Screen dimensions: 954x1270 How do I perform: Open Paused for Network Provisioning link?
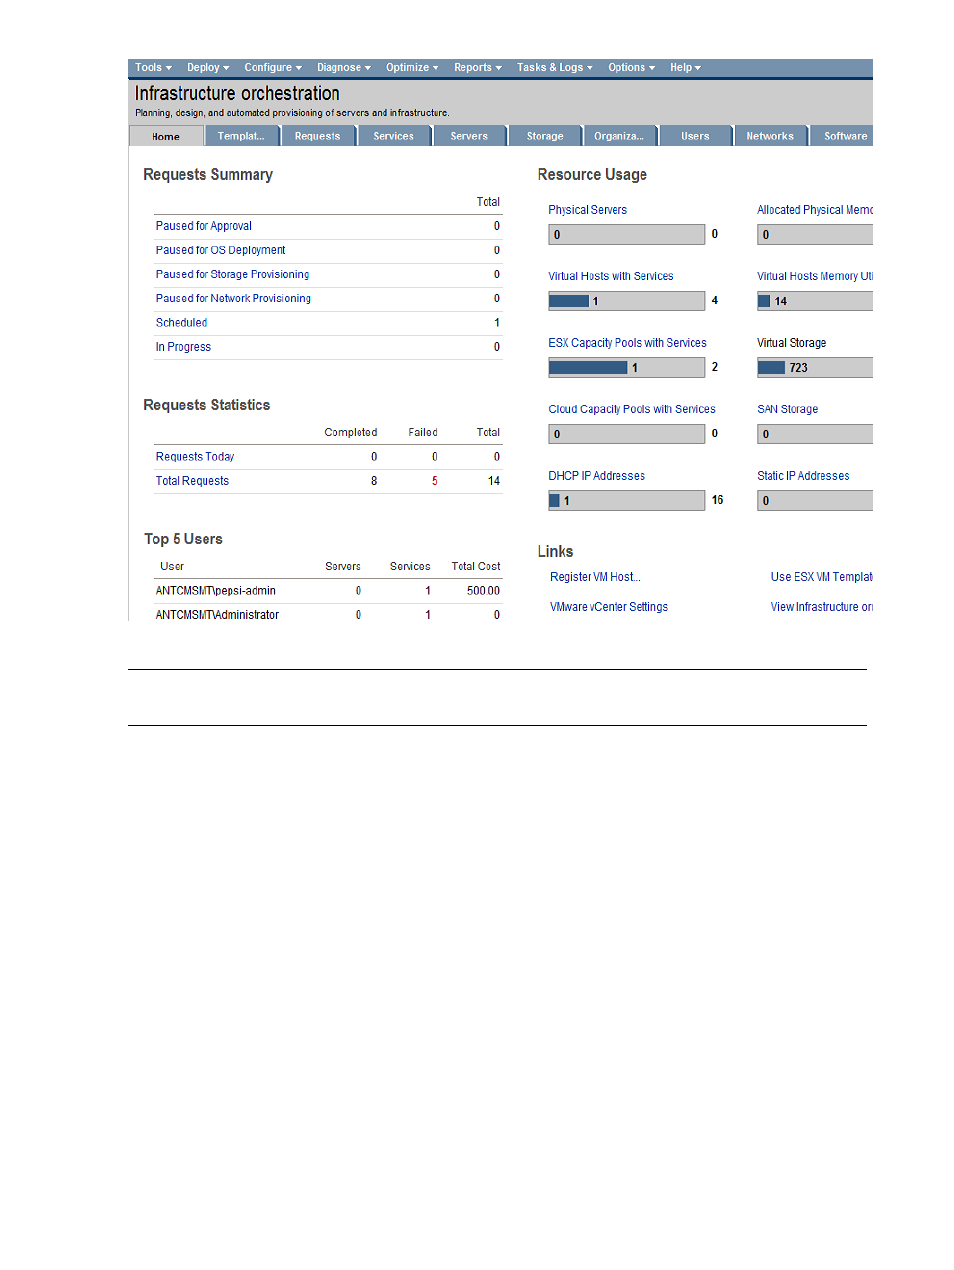234,298
